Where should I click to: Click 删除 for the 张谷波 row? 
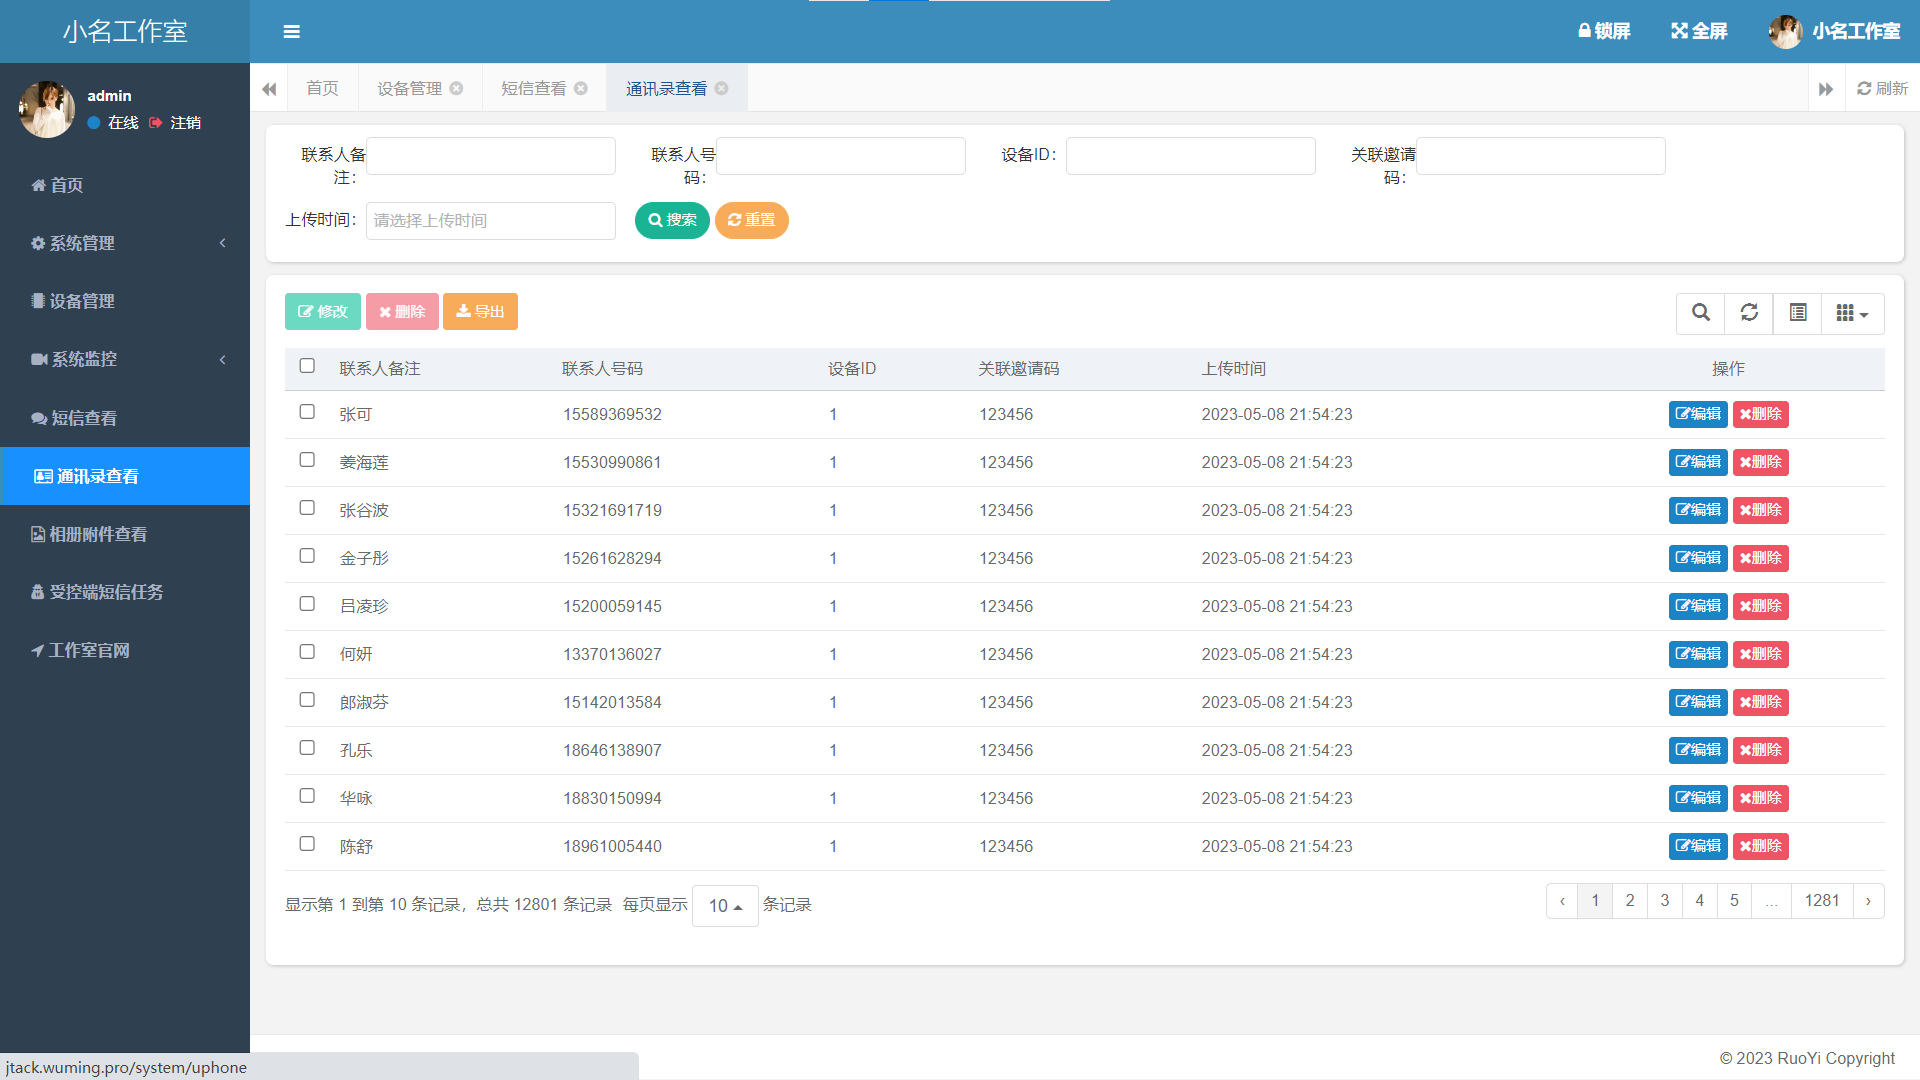pos(1760,510)
